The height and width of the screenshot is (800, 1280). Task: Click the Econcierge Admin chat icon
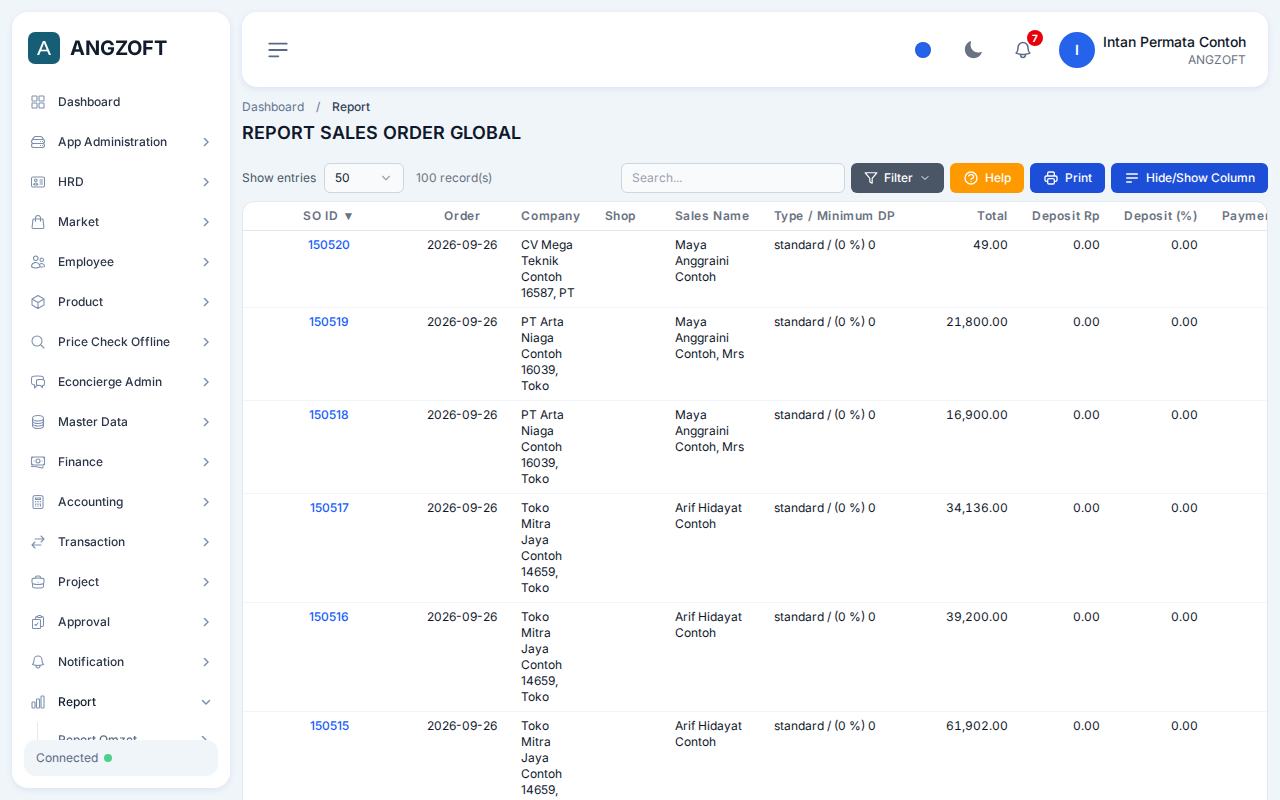[38, 382]
